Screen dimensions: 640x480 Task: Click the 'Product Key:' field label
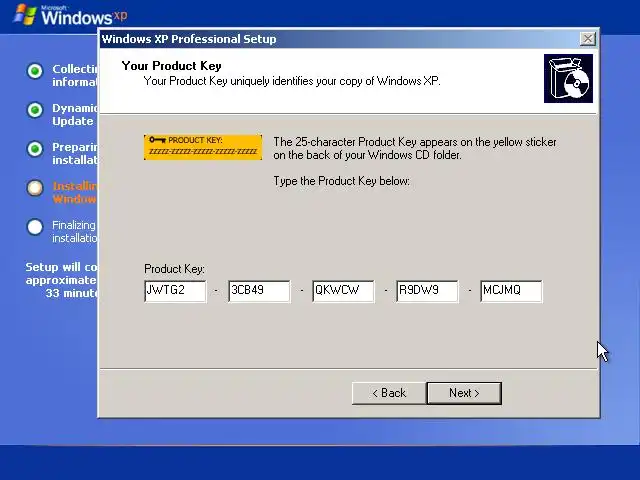pyautogui.click(x=174, y=269)
